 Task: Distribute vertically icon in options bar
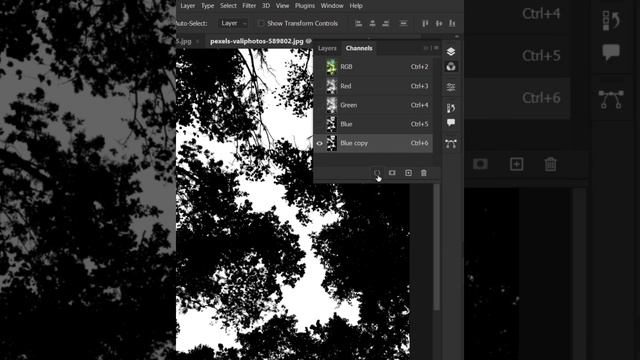(x=403, y=24)
